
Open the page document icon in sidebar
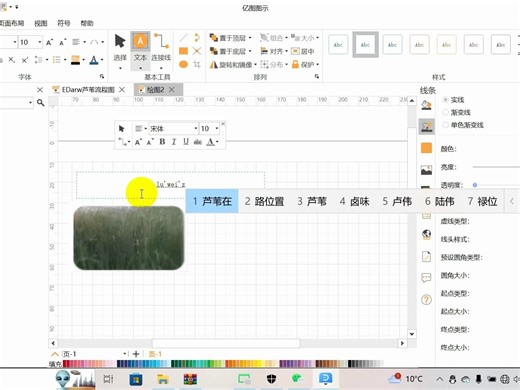click(426, 256)
